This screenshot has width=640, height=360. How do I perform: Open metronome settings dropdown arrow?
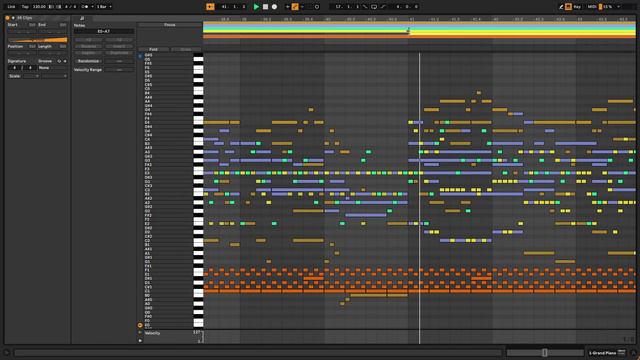[92, 7]
